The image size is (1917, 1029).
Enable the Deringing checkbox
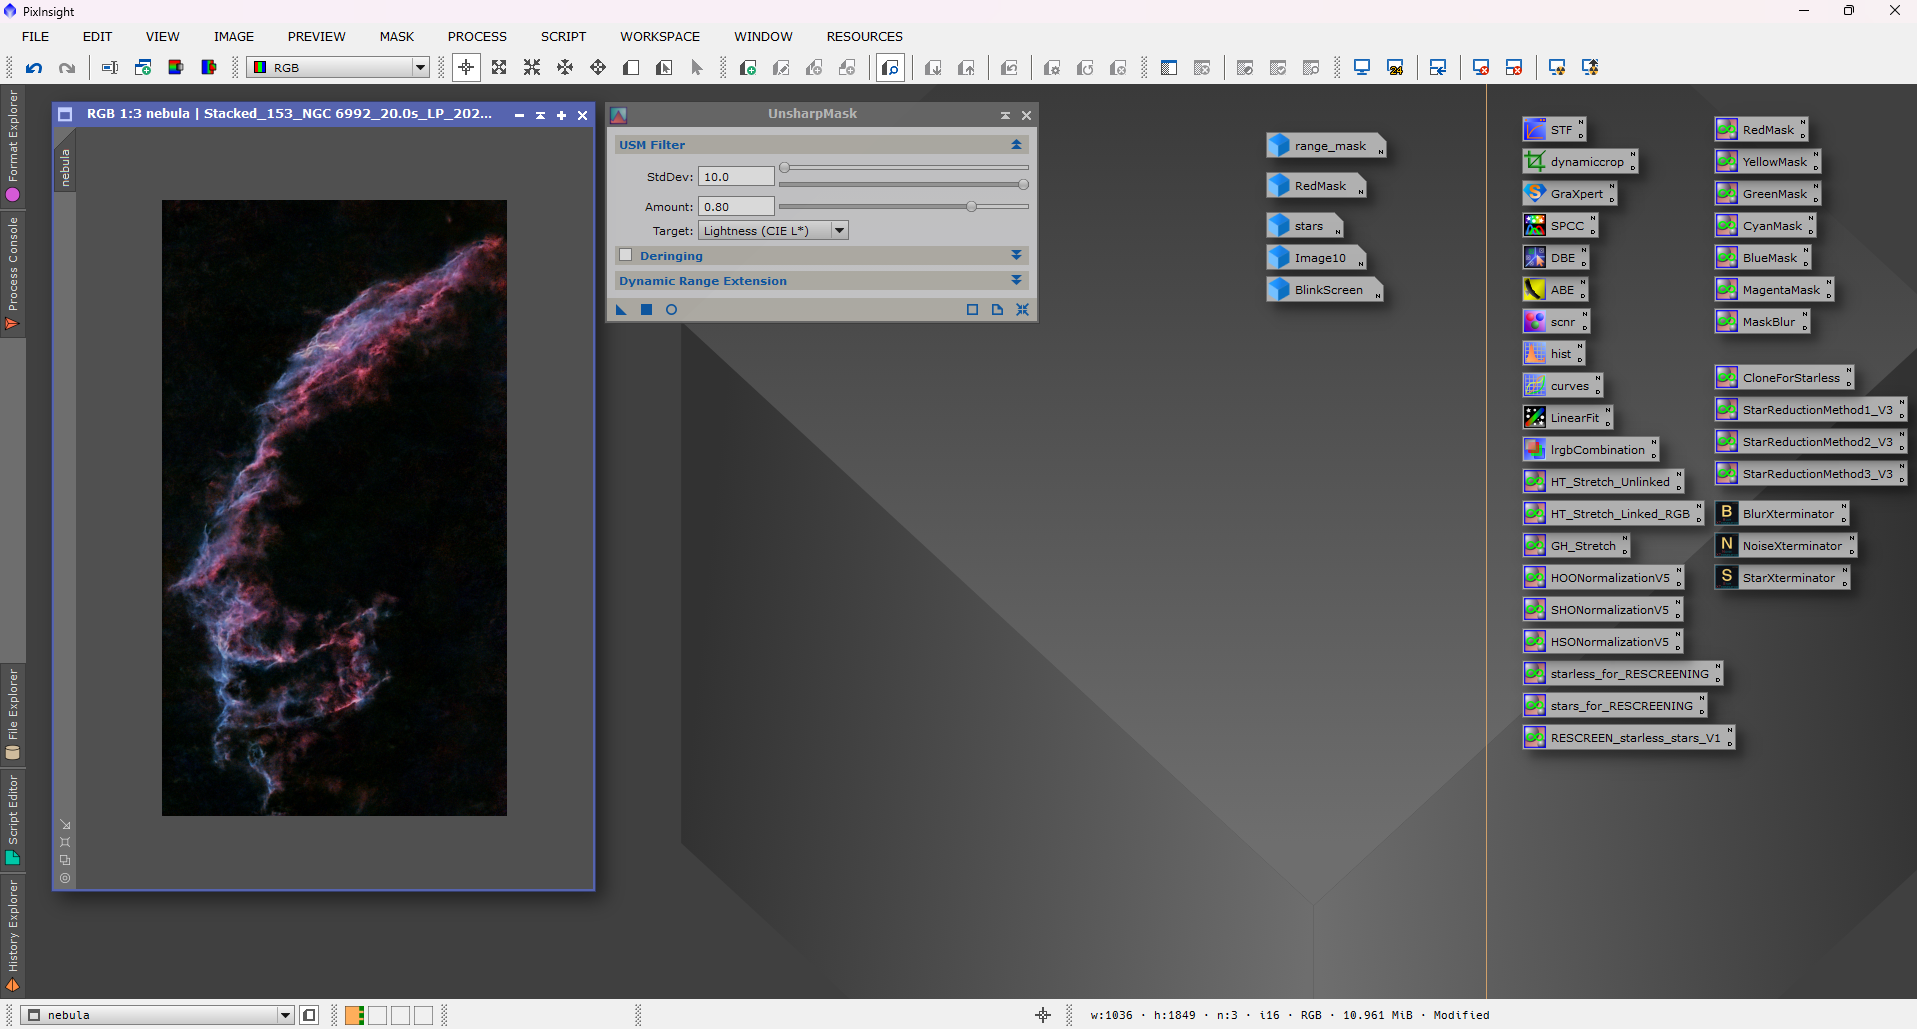coord(626,256)
